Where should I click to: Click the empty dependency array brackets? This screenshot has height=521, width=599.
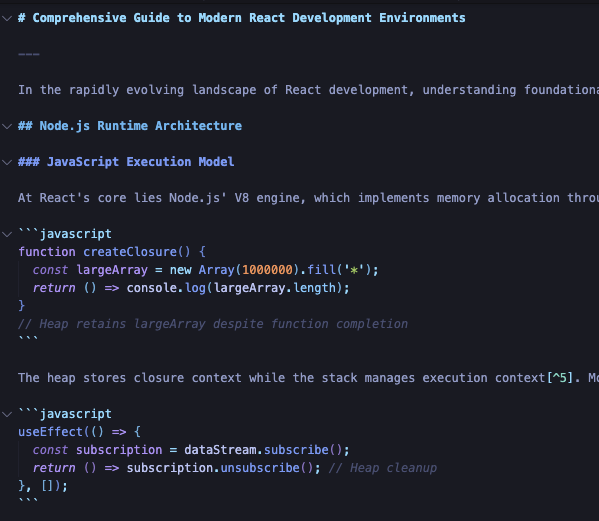(47, 486)
